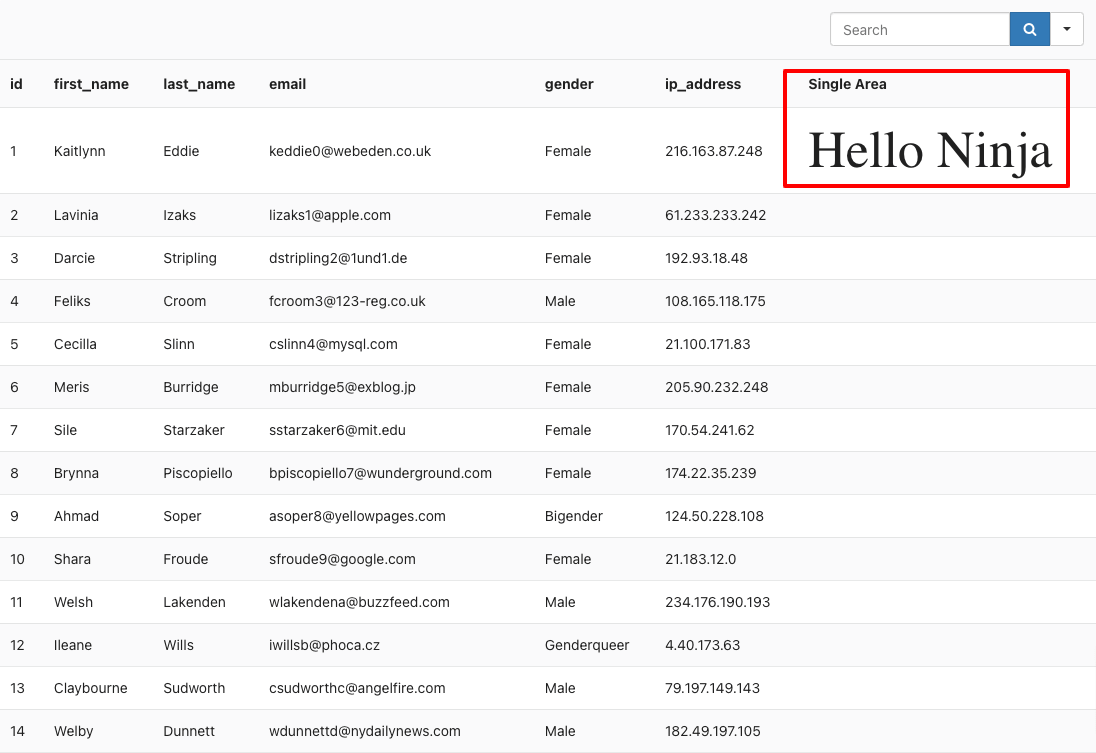Click the gender column header
The height and width of the screenshot is (753, 1096).
coord(569,84)
